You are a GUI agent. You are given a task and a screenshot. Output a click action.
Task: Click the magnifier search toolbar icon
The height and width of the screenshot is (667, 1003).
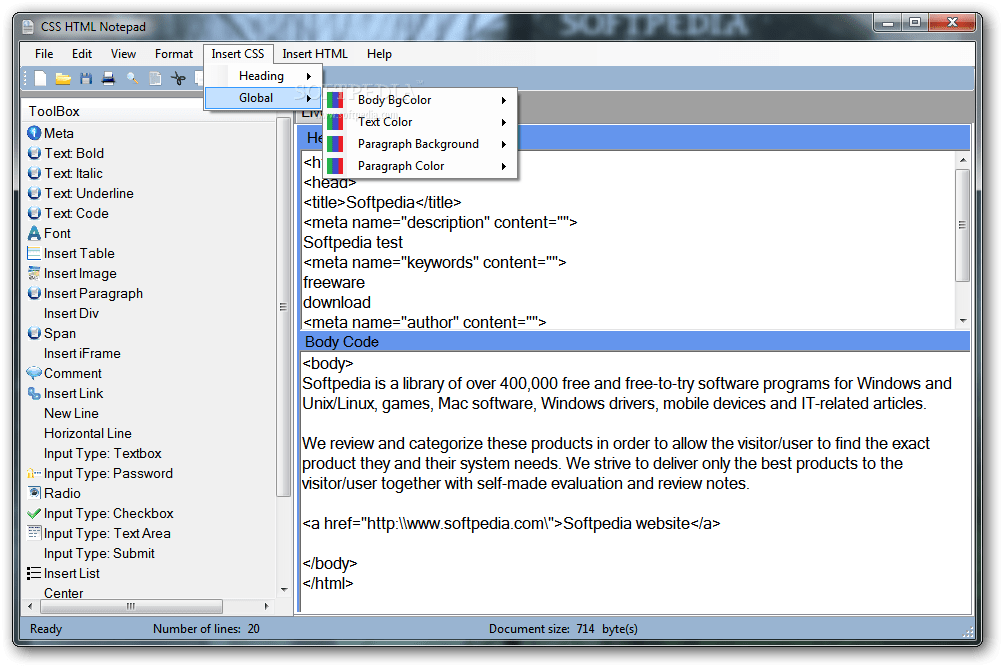tap(132, 79)
